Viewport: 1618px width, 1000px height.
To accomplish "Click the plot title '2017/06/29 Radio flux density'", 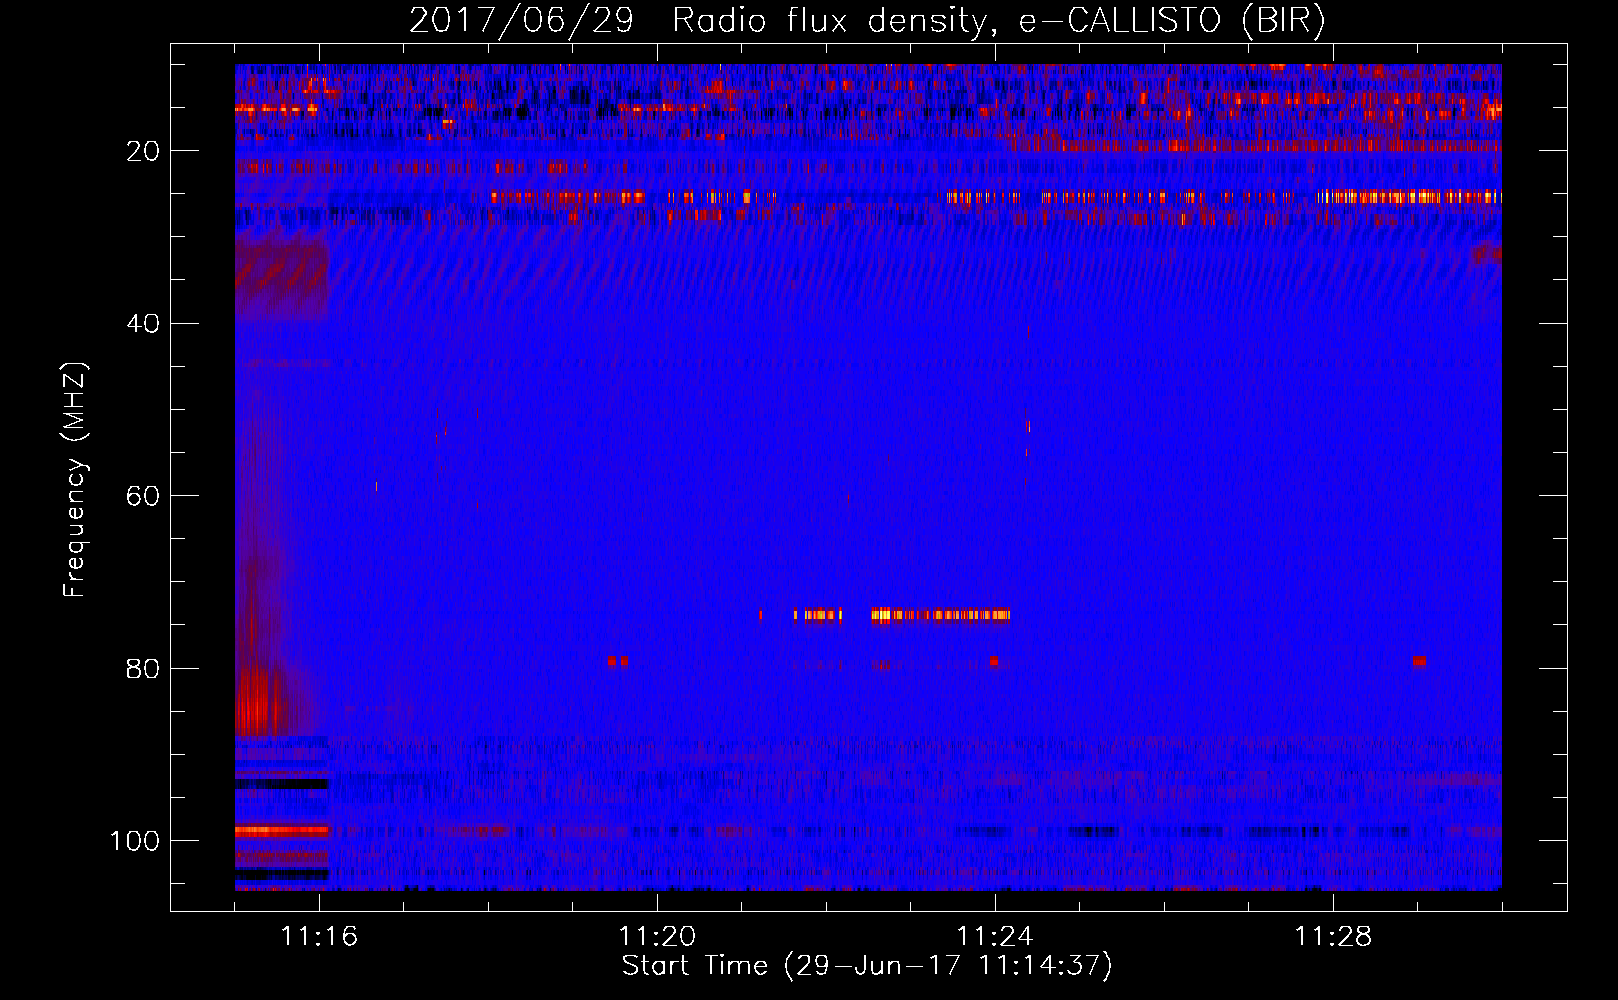I will [867, 20].
